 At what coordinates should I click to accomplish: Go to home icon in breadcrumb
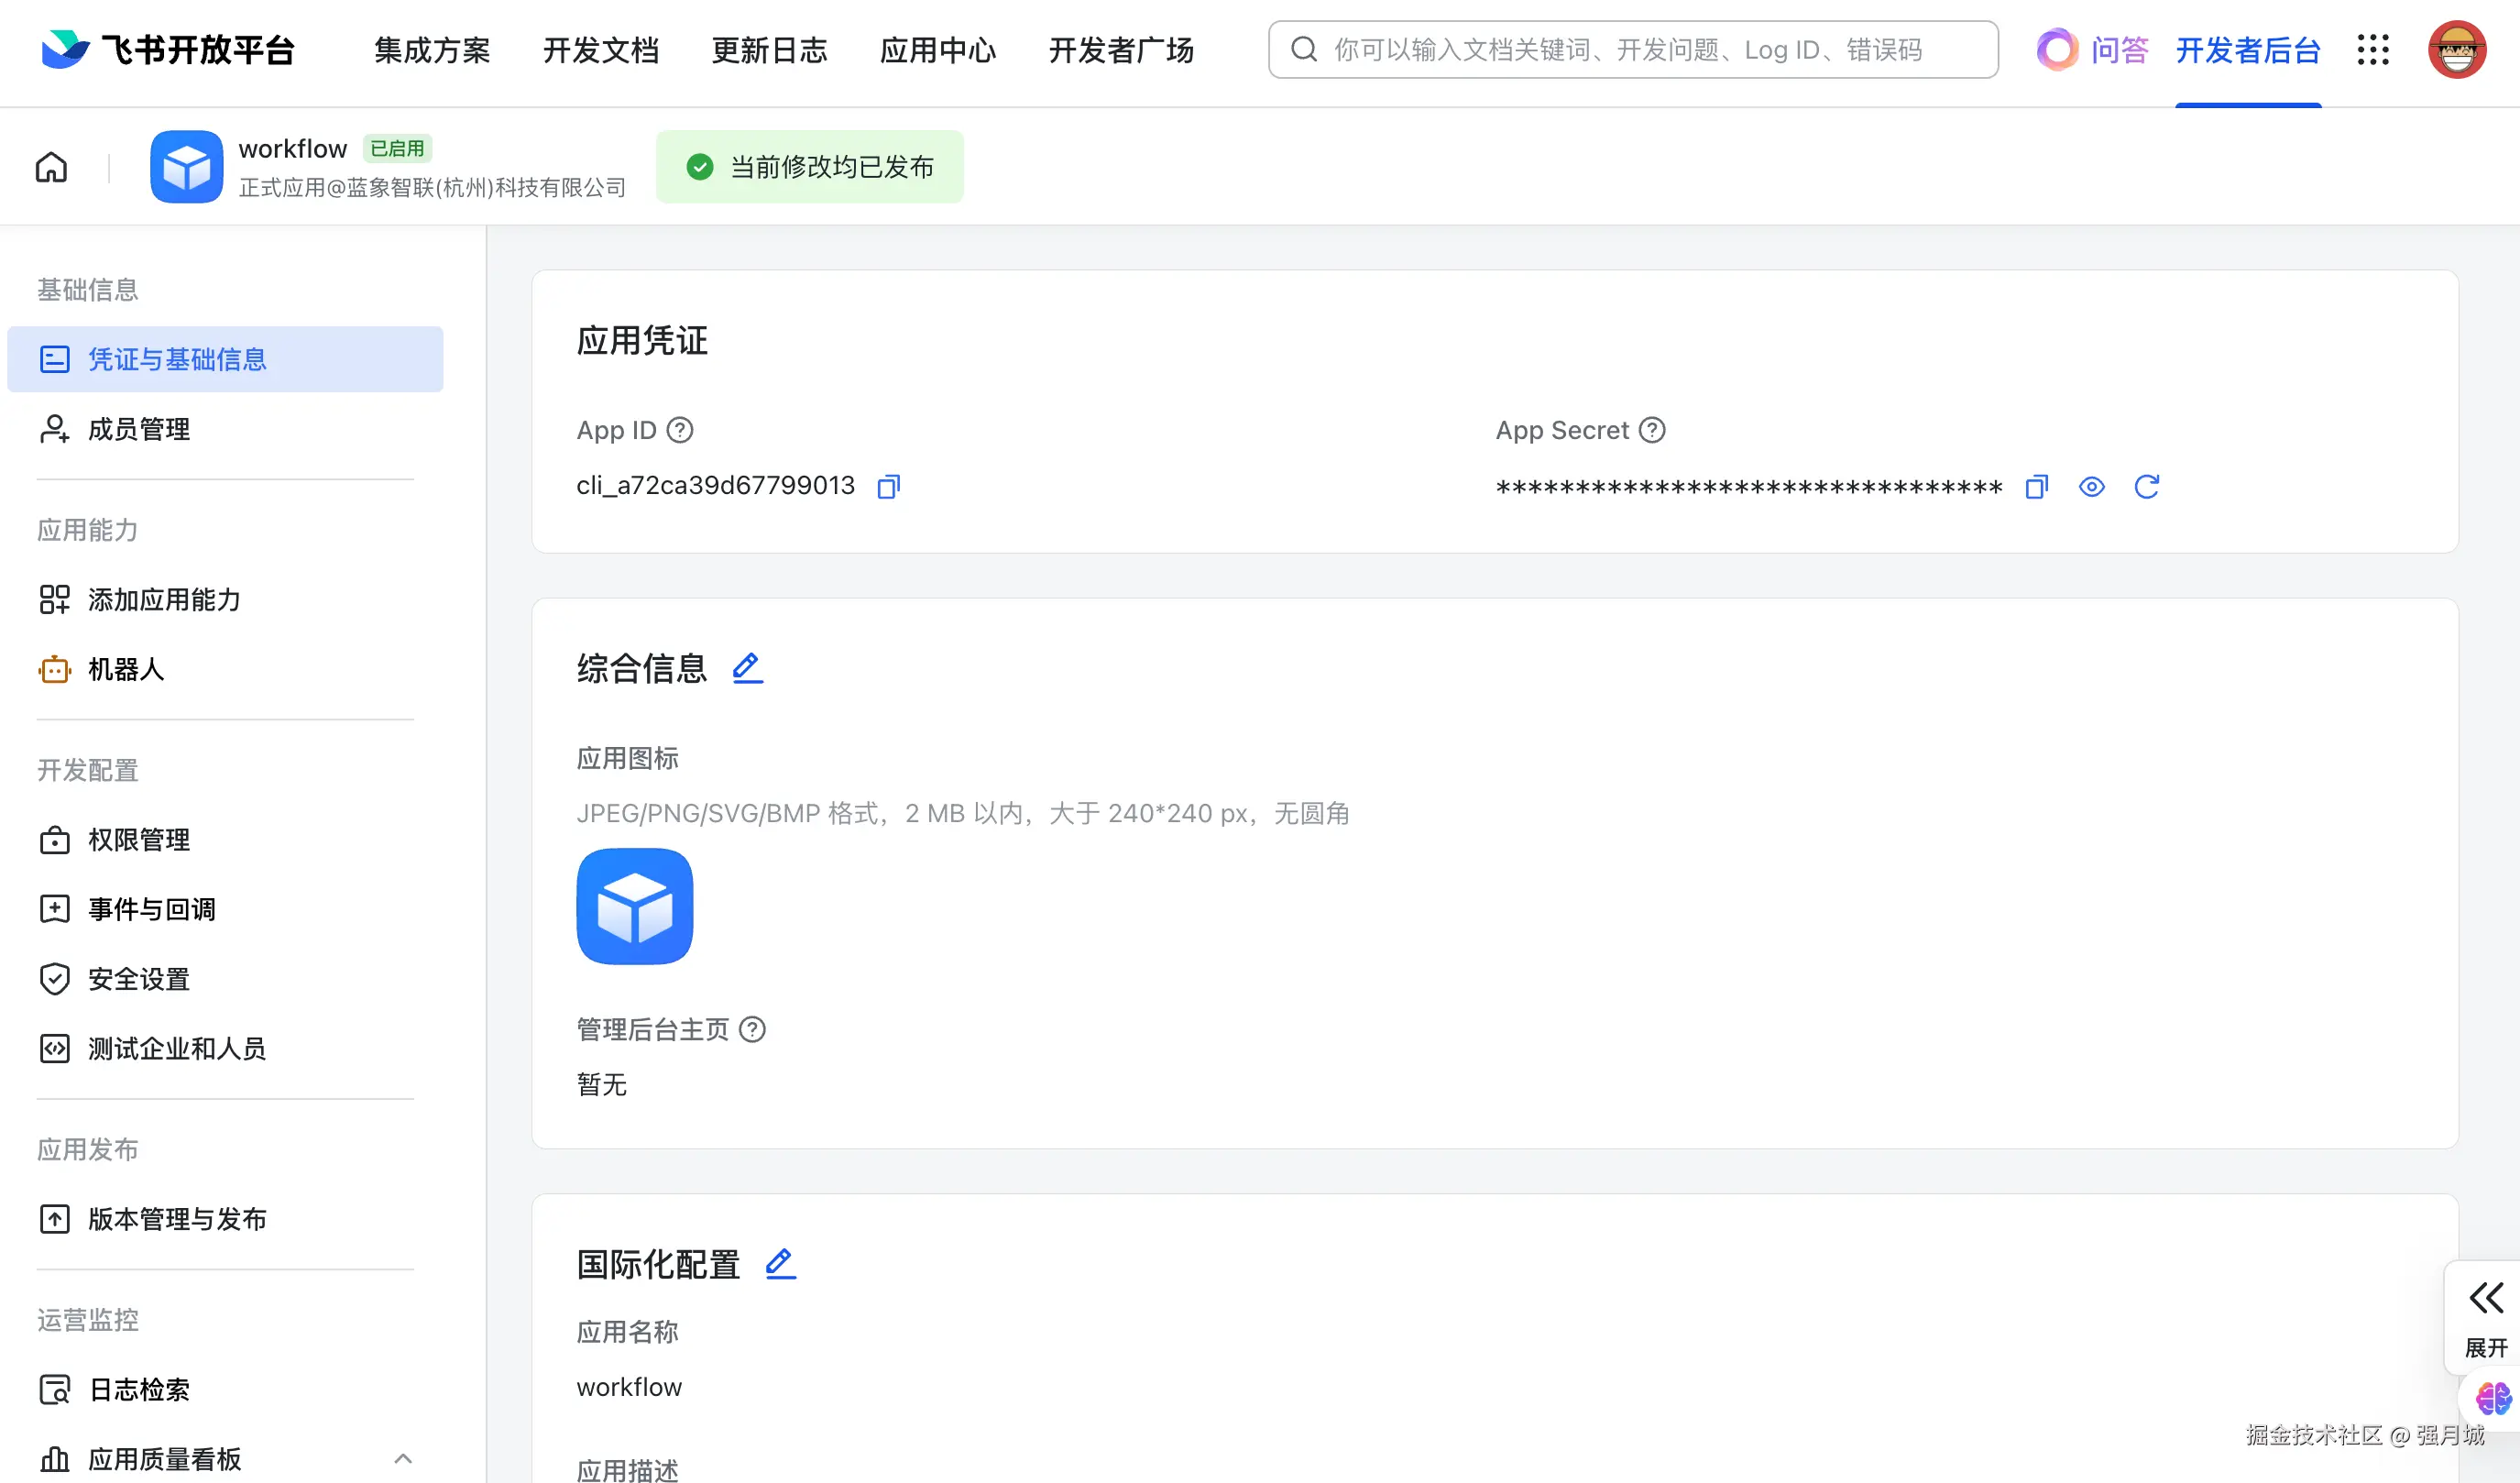tap(51, 167)
